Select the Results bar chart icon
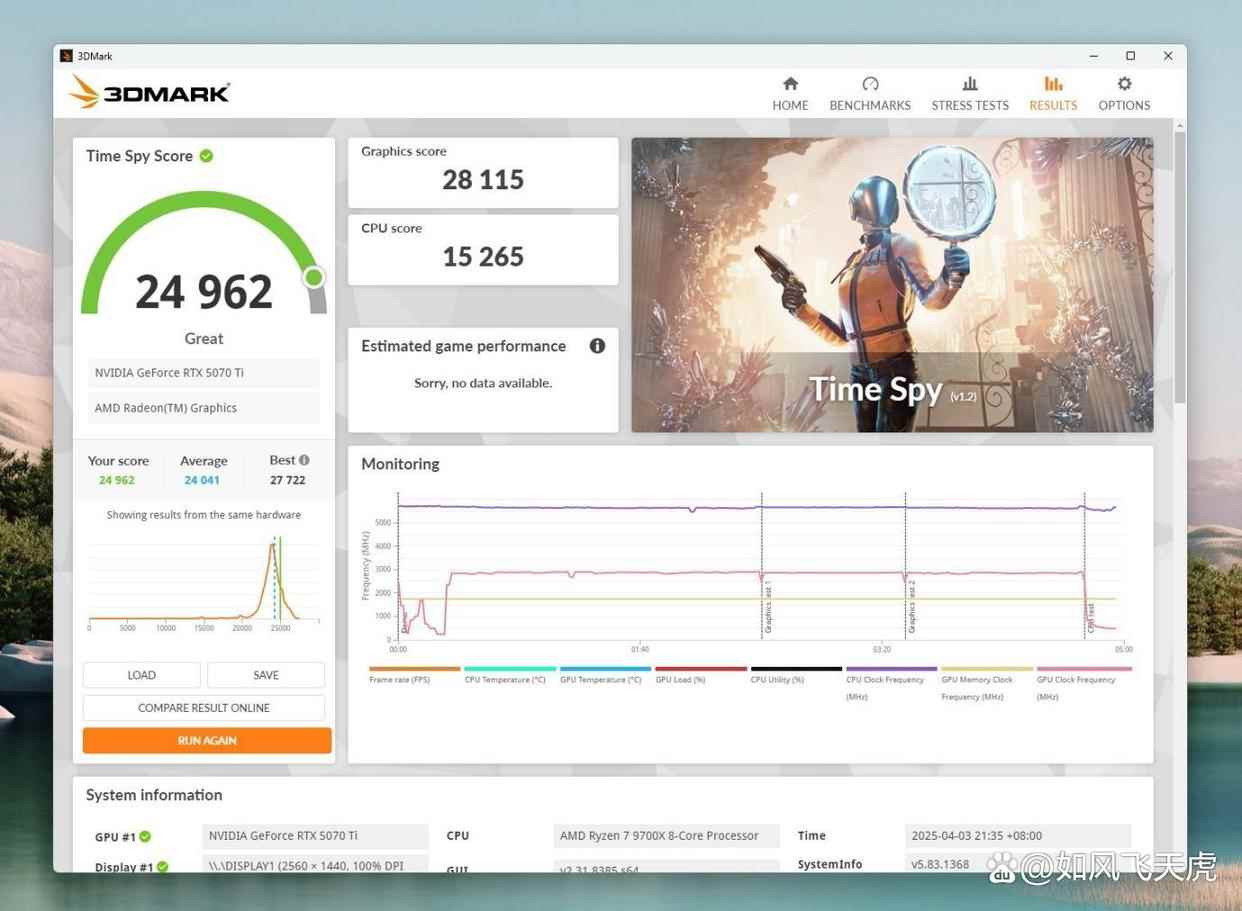This screenshot has height=911, width=1242. point(1053,84)
